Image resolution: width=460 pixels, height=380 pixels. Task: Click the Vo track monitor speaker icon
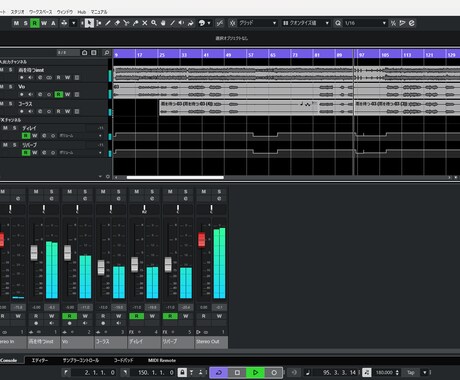pos(31,95)
